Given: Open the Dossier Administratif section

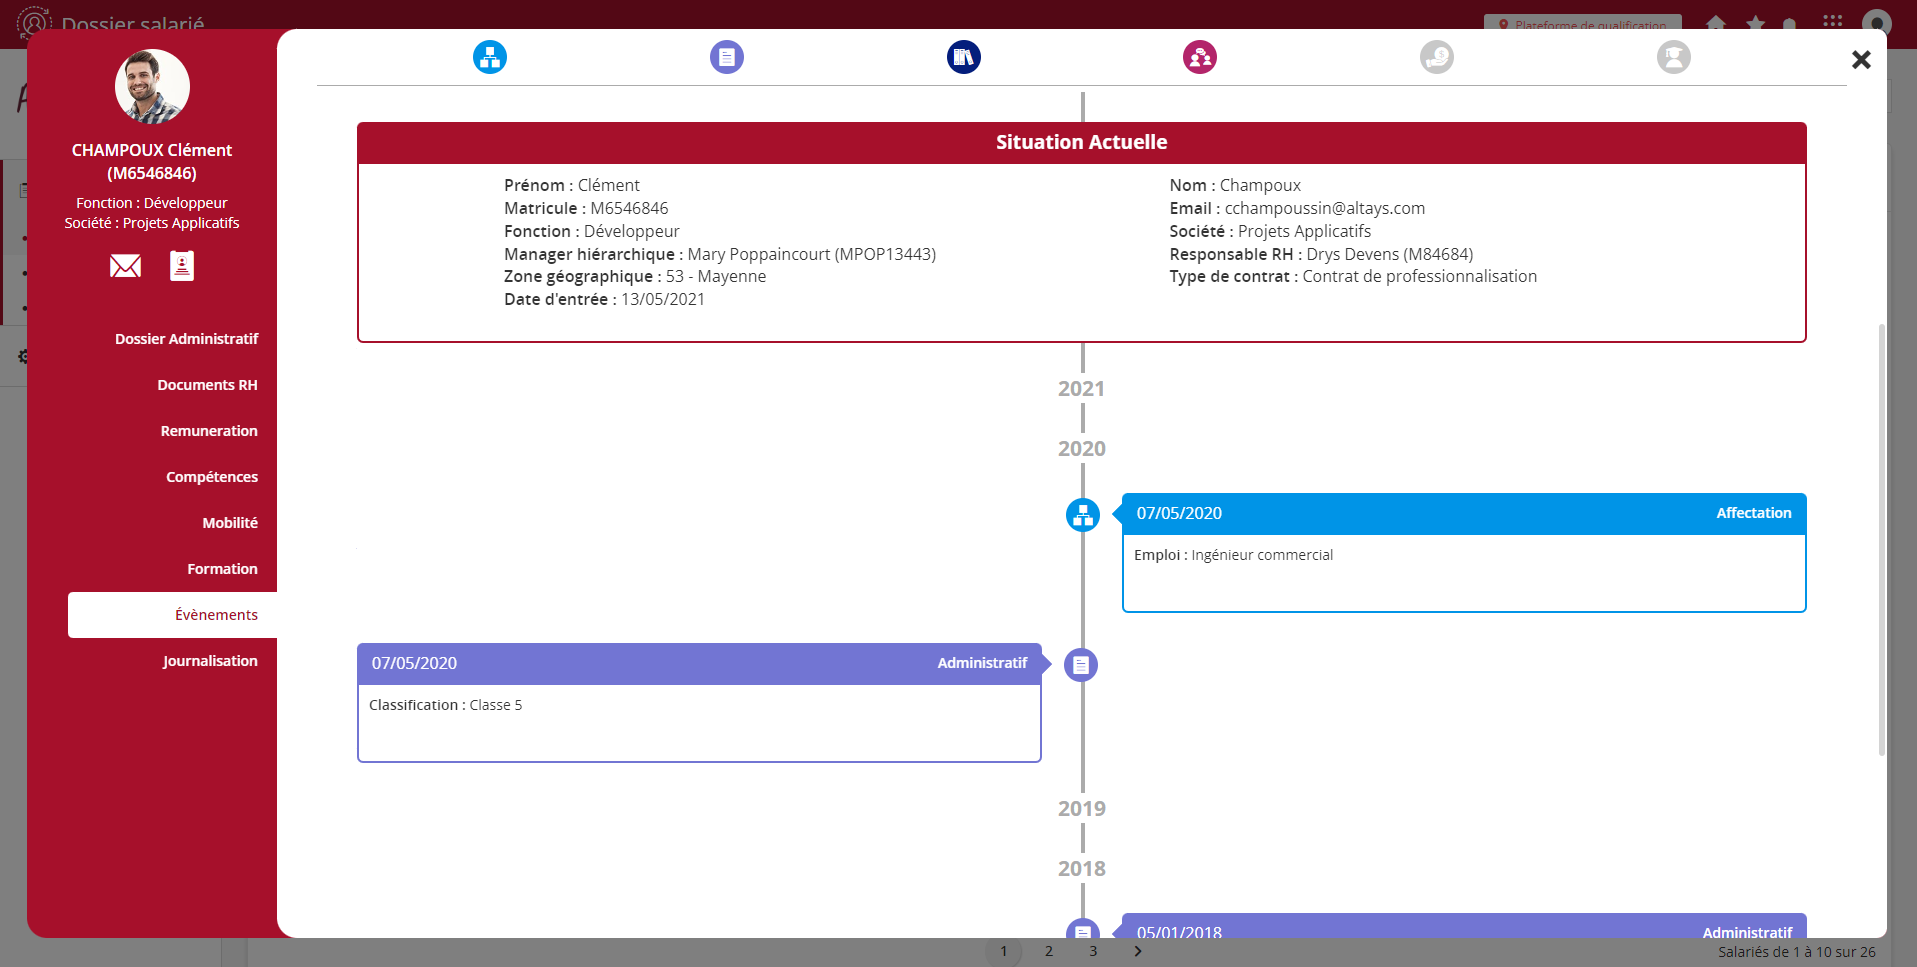Looking at the screenshot, I should [186, 339].
